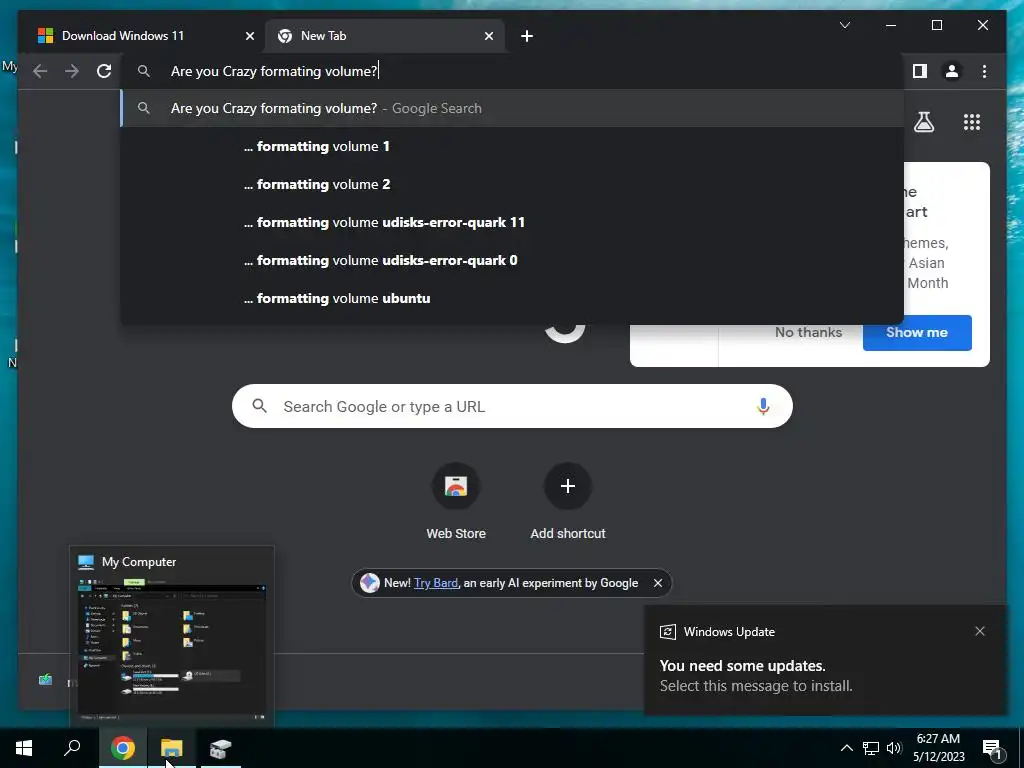This screenshot has width=1024, height=768.
Task: Open Chrome side panel icon
Action: click(920, 71)
